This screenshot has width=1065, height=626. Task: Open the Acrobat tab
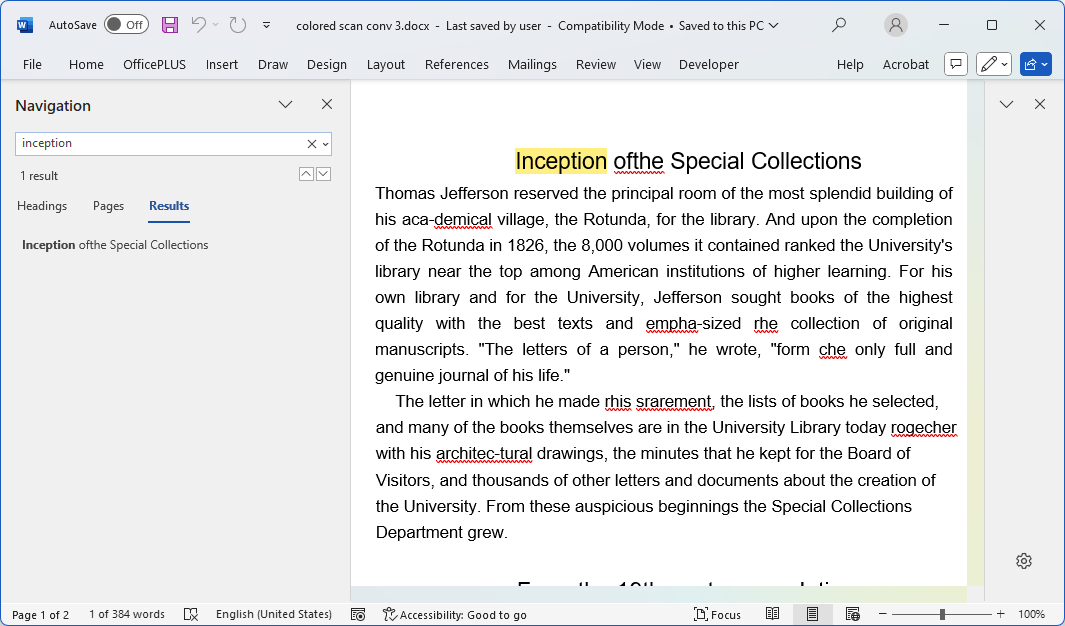tap(905, 65)
